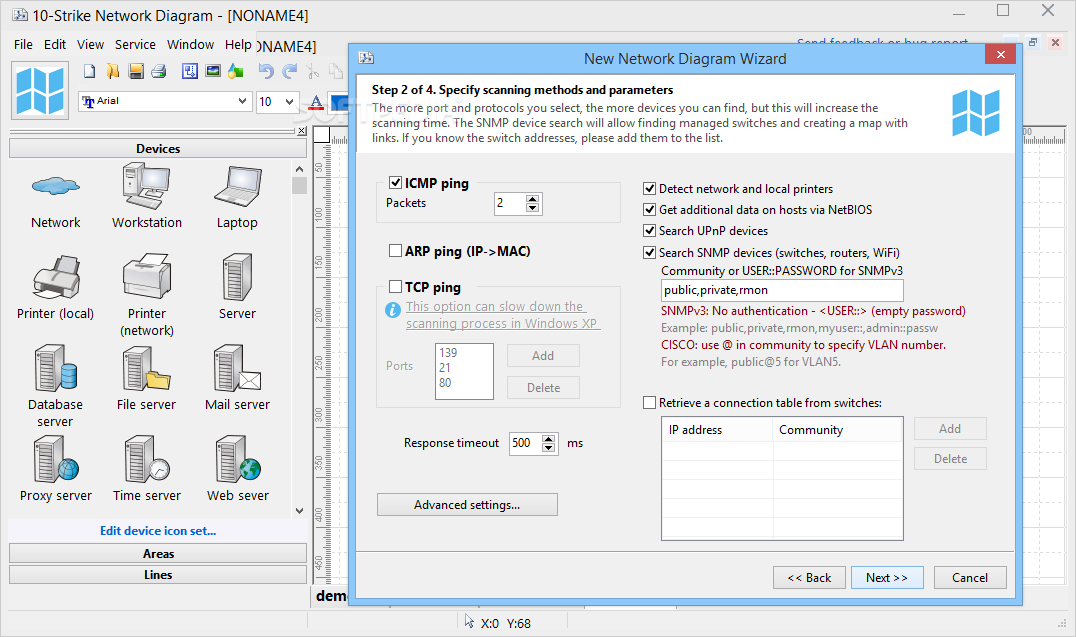1076x637 pixels.
Task: Decrease the ICMP Packets spinner value
Action: click(x=533, y=207)
